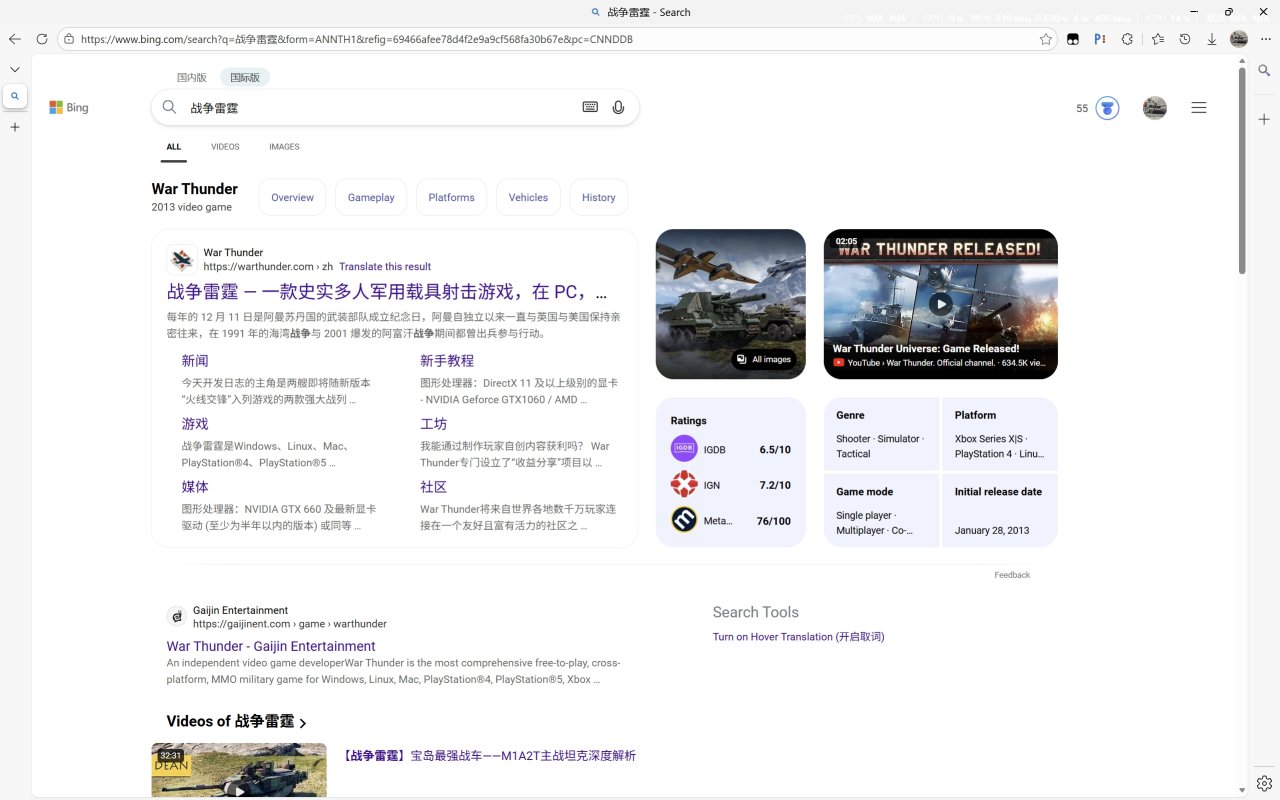1280x800 pixels.
Task: Open the Platforms chip
Action: coord(452,197)
